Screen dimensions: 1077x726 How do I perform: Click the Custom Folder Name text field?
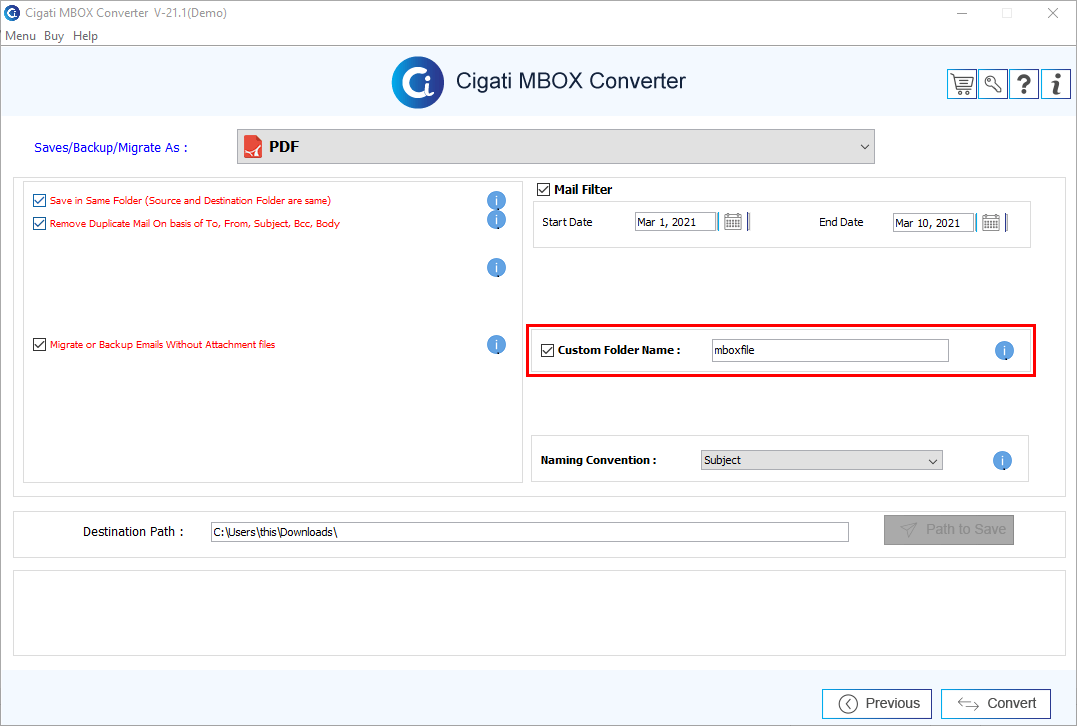830,350
